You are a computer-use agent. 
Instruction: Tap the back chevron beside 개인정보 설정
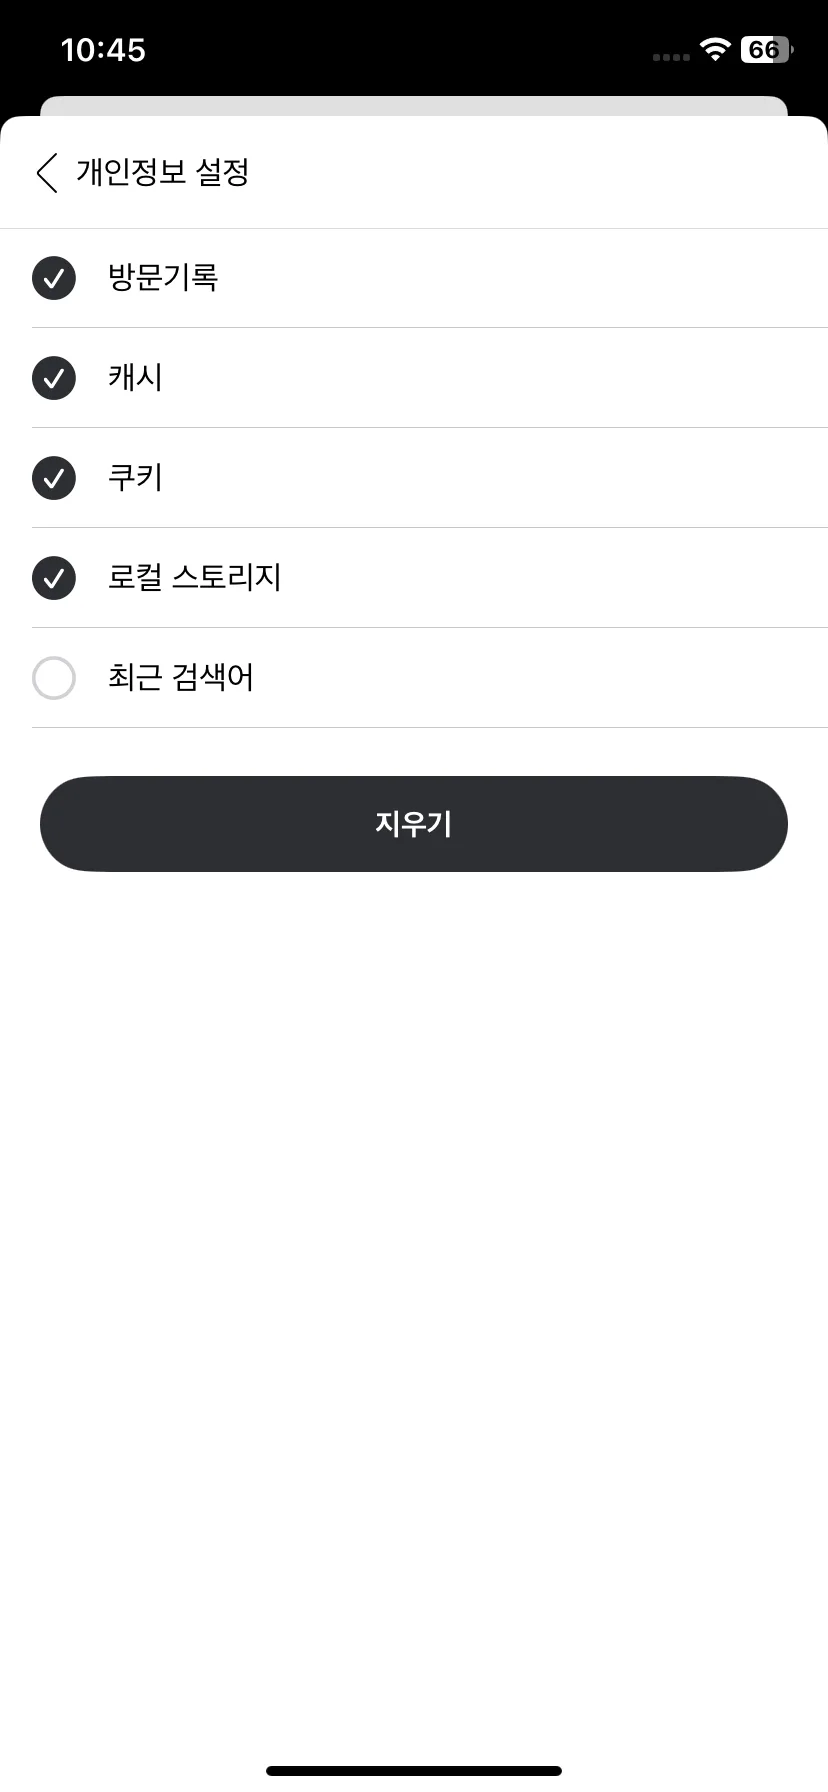(47, 173)
